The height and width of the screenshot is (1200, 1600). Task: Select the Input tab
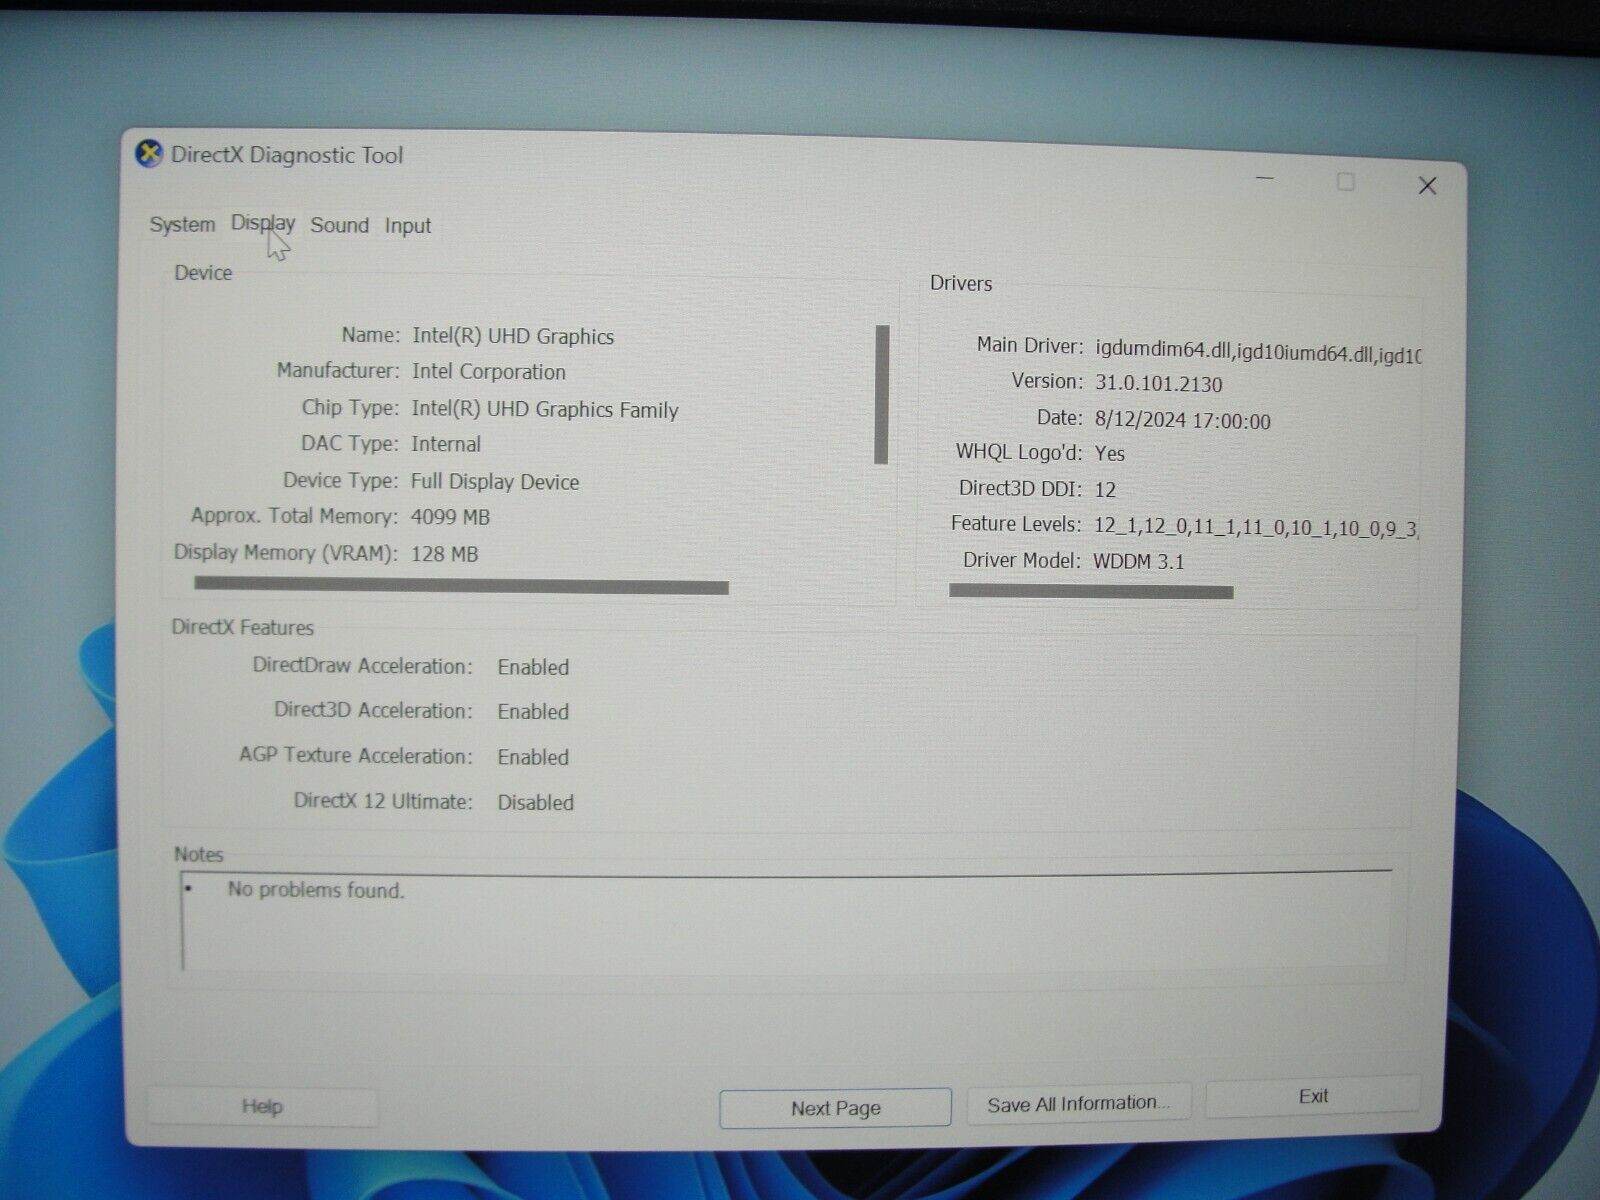pos(407,226)
